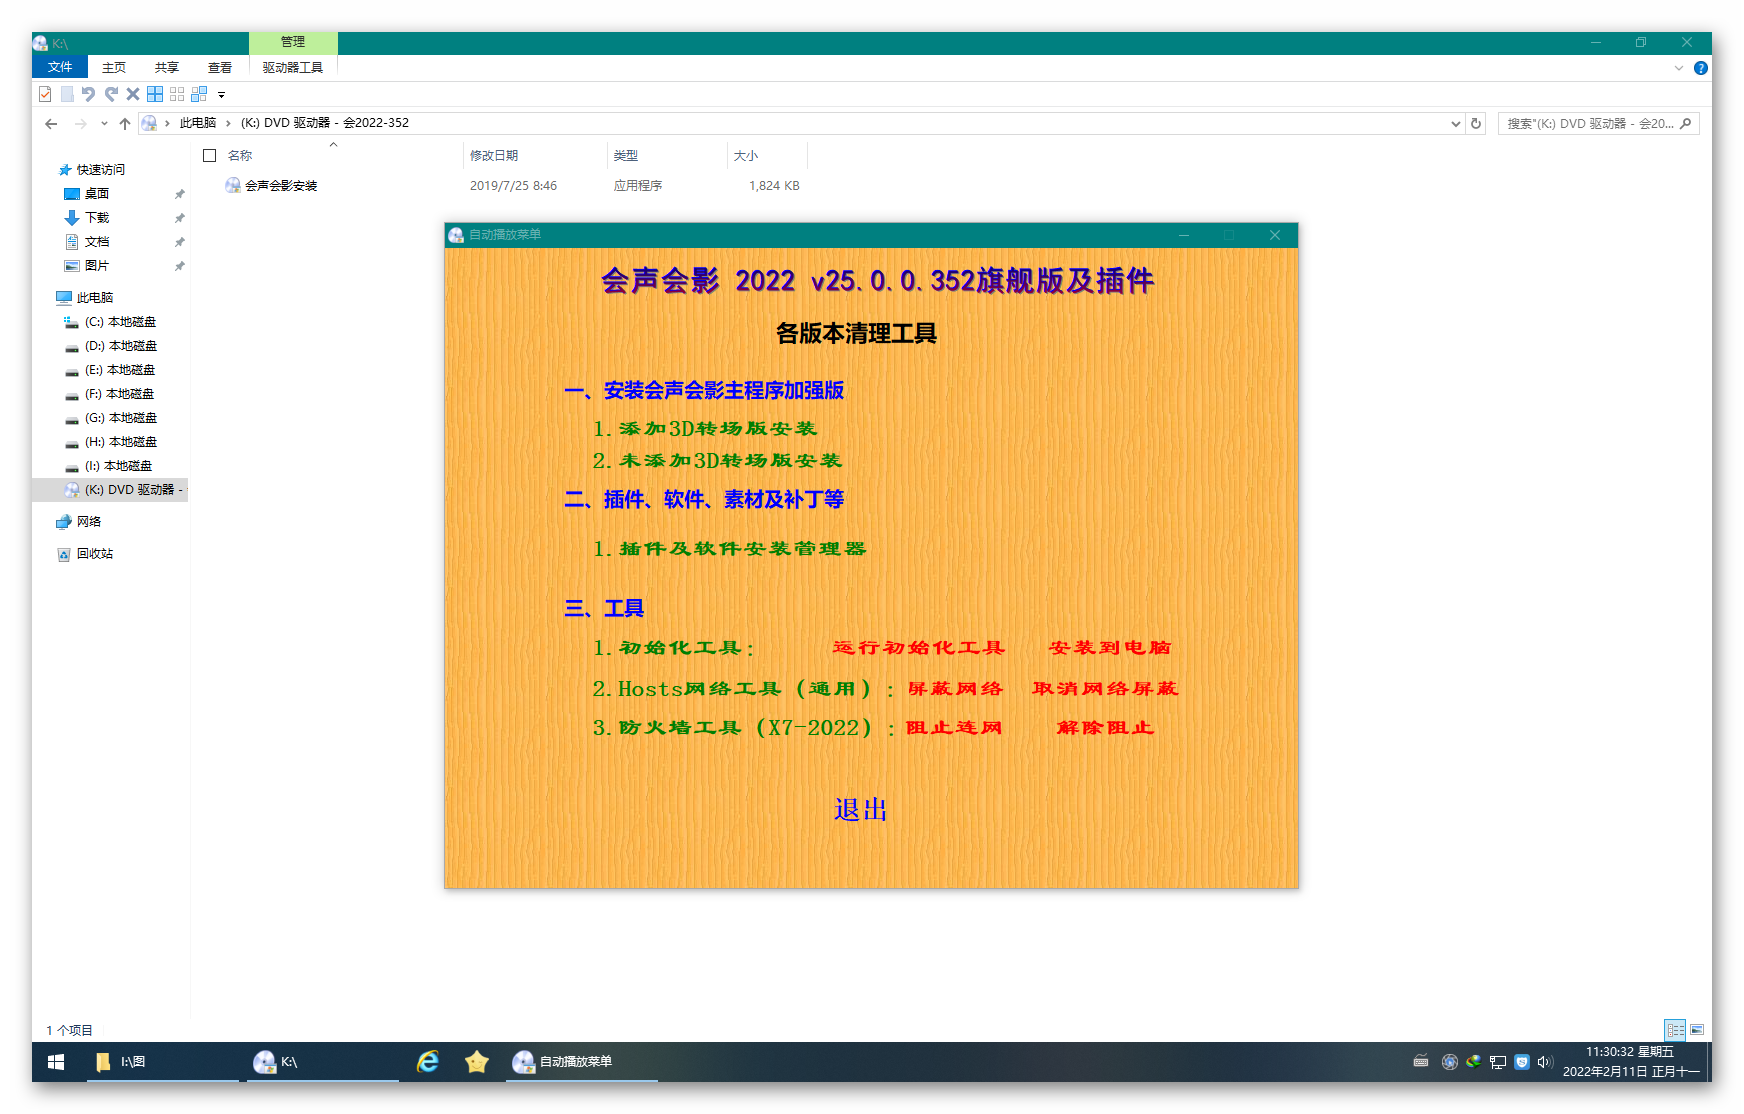The height and width of the screenshot is (1114, 1744).
Task: Open 图片 folder in quick access
Action: (97, 265)
